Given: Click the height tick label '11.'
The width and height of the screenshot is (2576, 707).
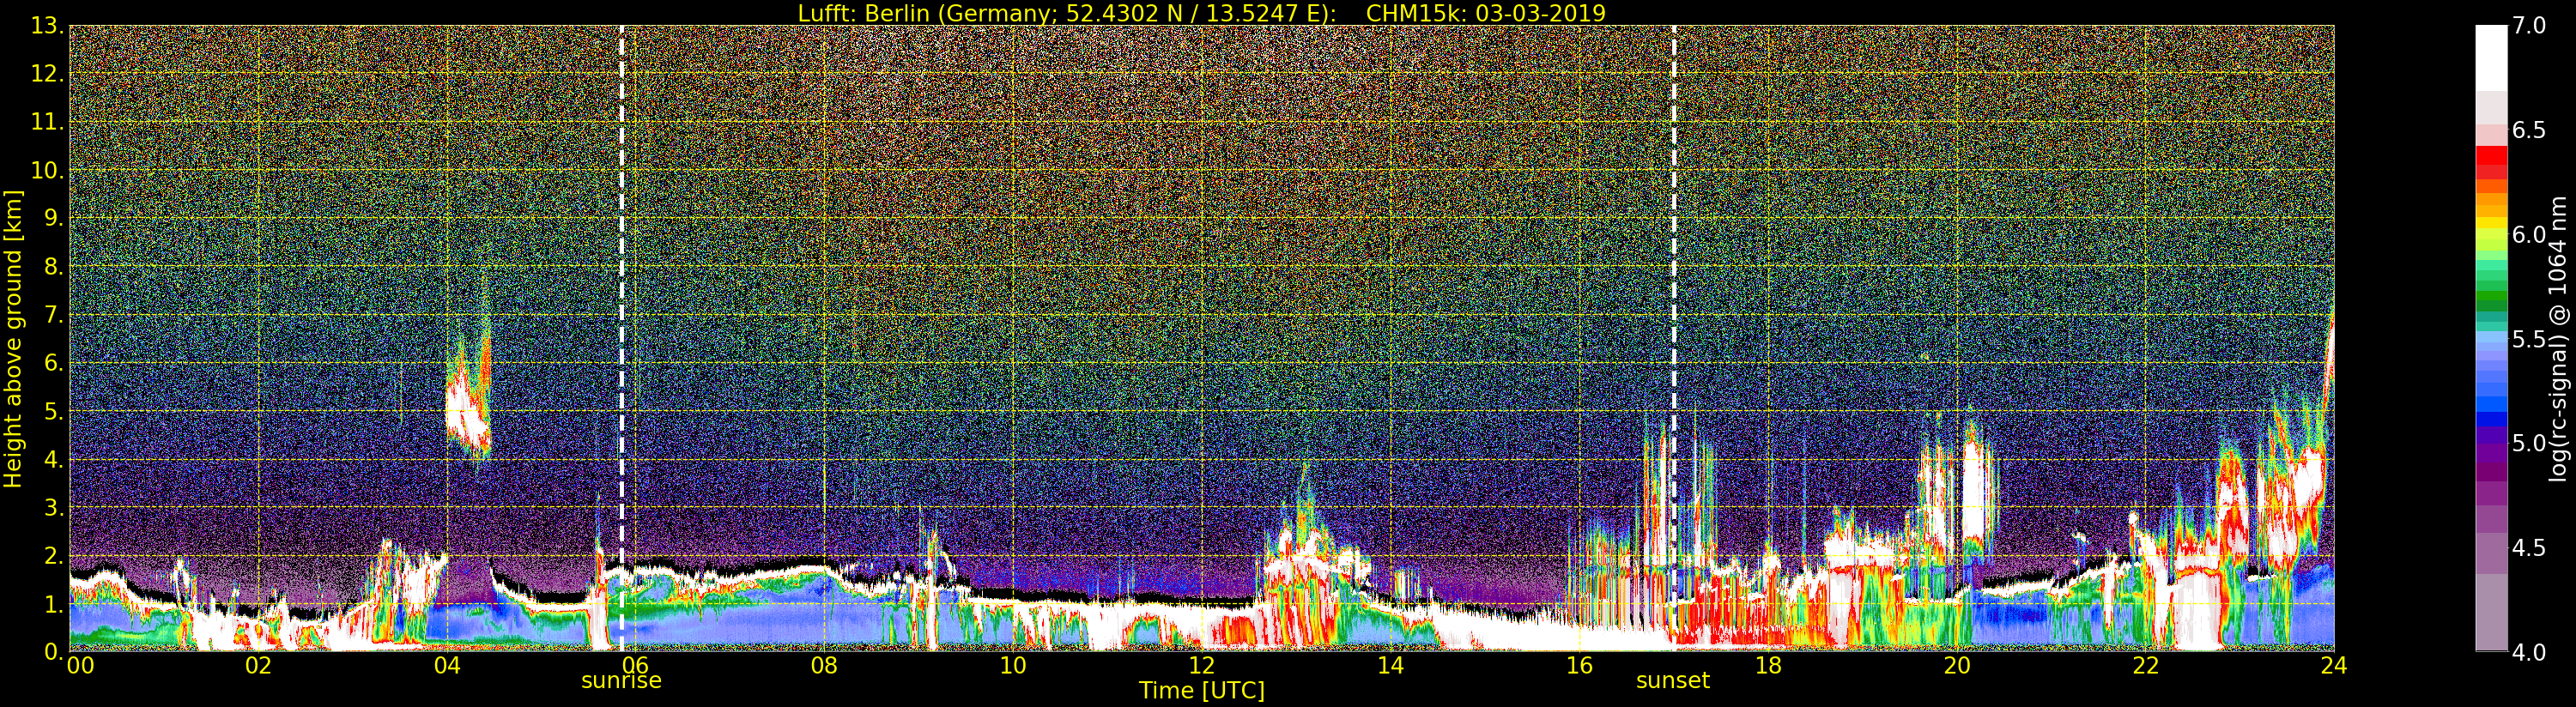Looking at the screenshot, I should tap(46, 122).
